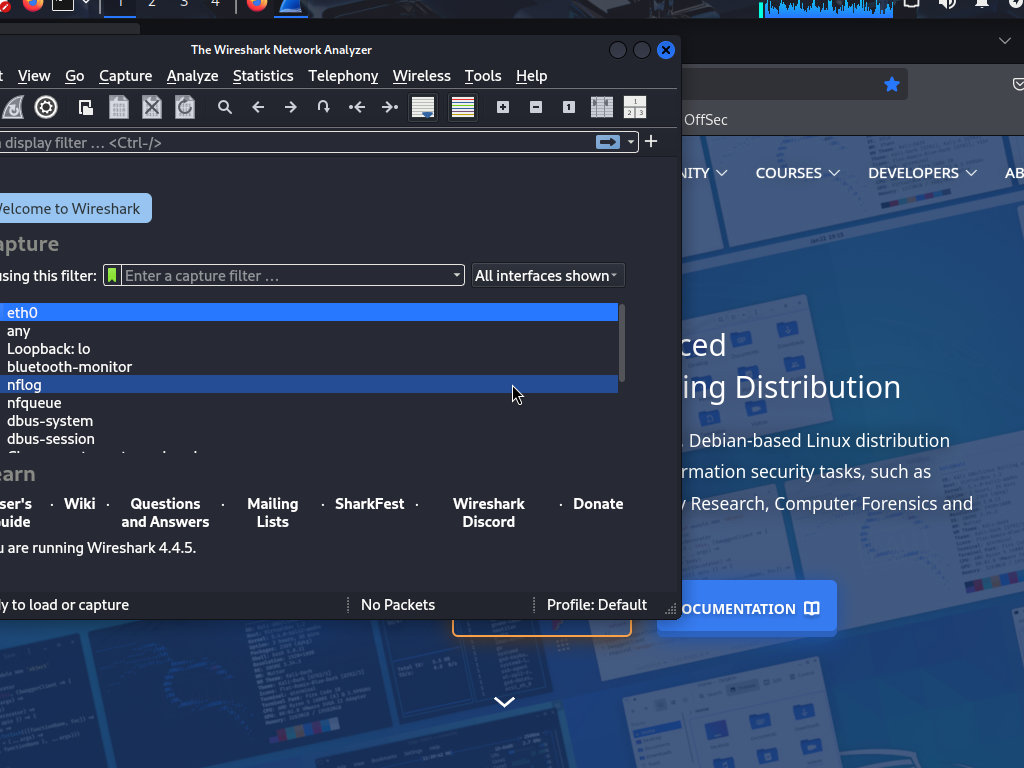Open the All interfaces shown dropdown

[548, 276]
